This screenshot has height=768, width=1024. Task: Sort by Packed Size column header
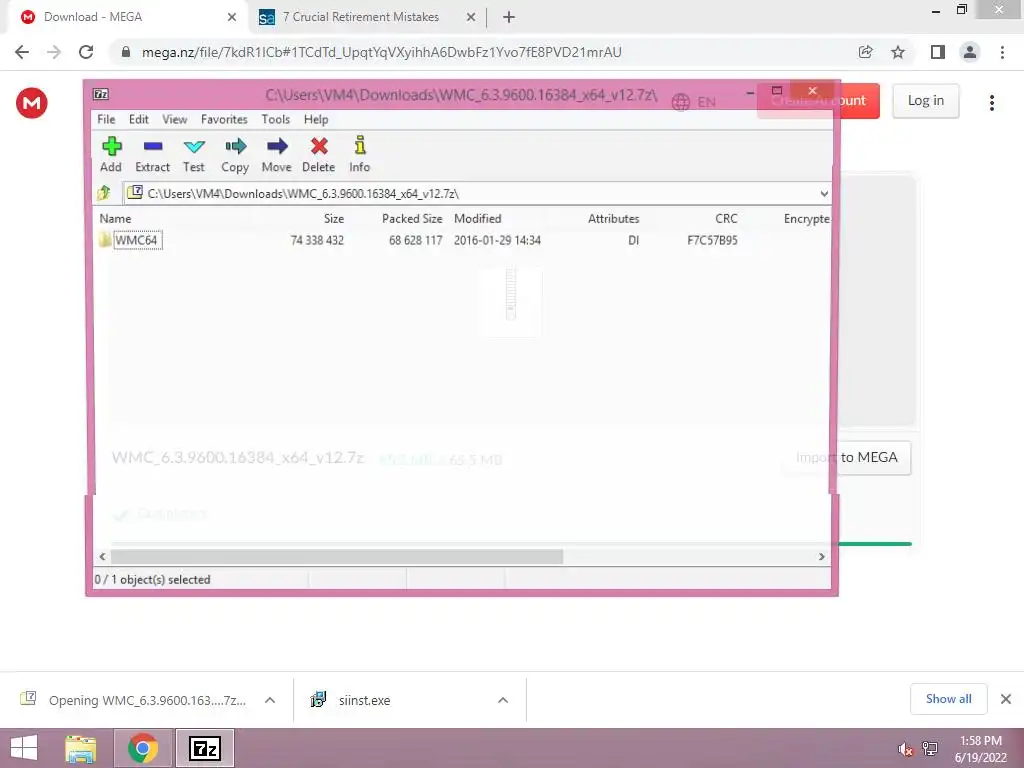(x=412, y=219)
